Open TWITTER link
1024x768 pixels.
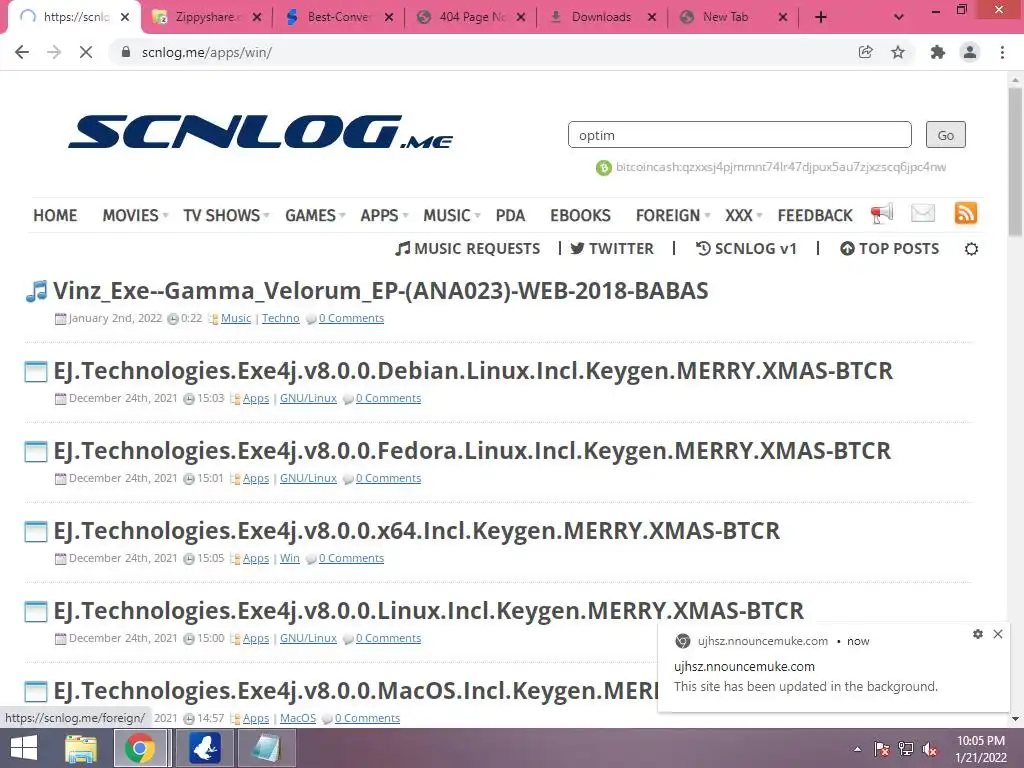[x=612, y=249]
